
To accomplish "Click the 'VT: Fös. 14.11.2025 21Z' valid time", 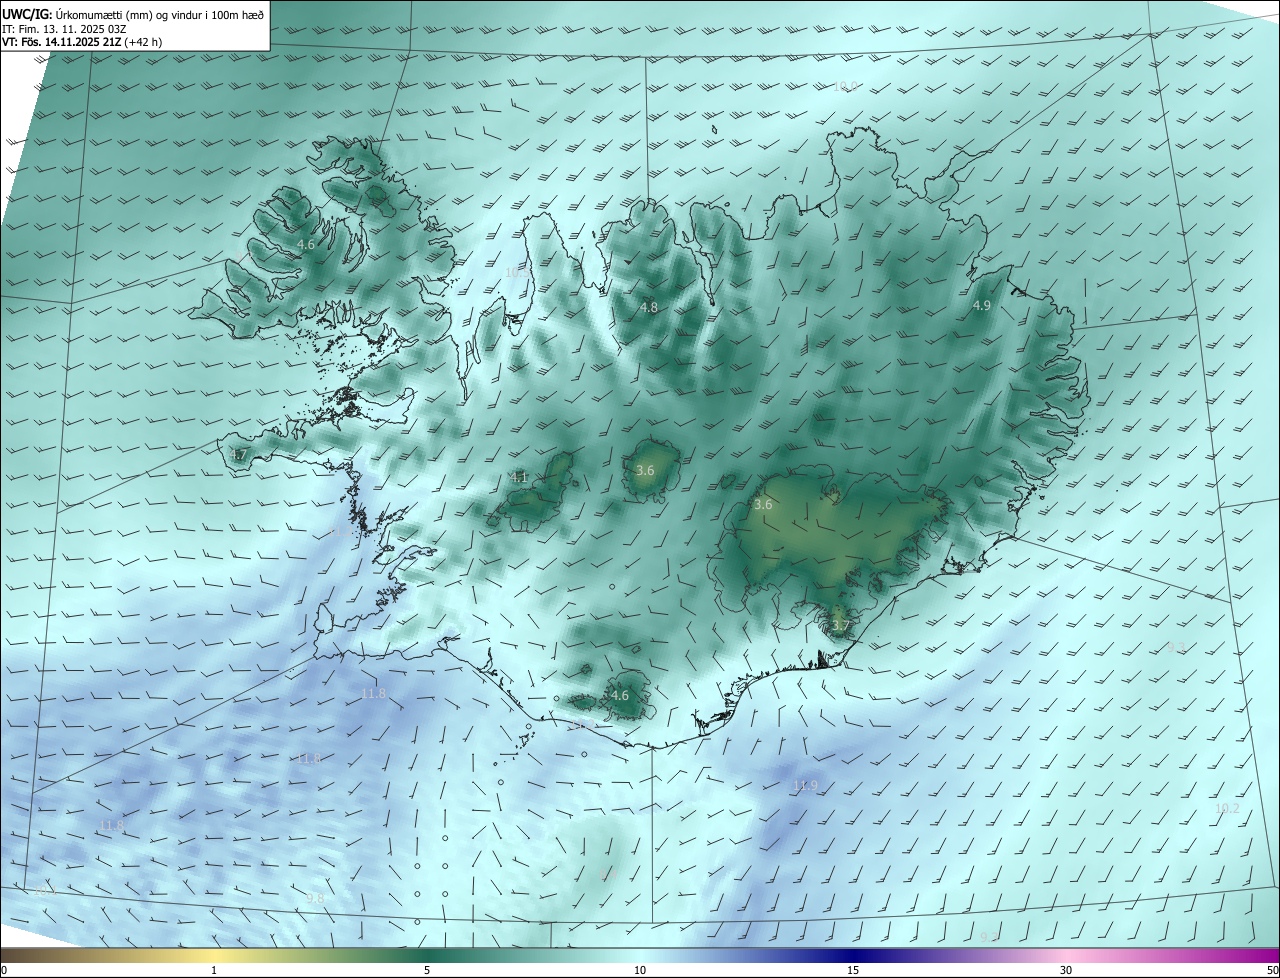I will tap(62, 42).
